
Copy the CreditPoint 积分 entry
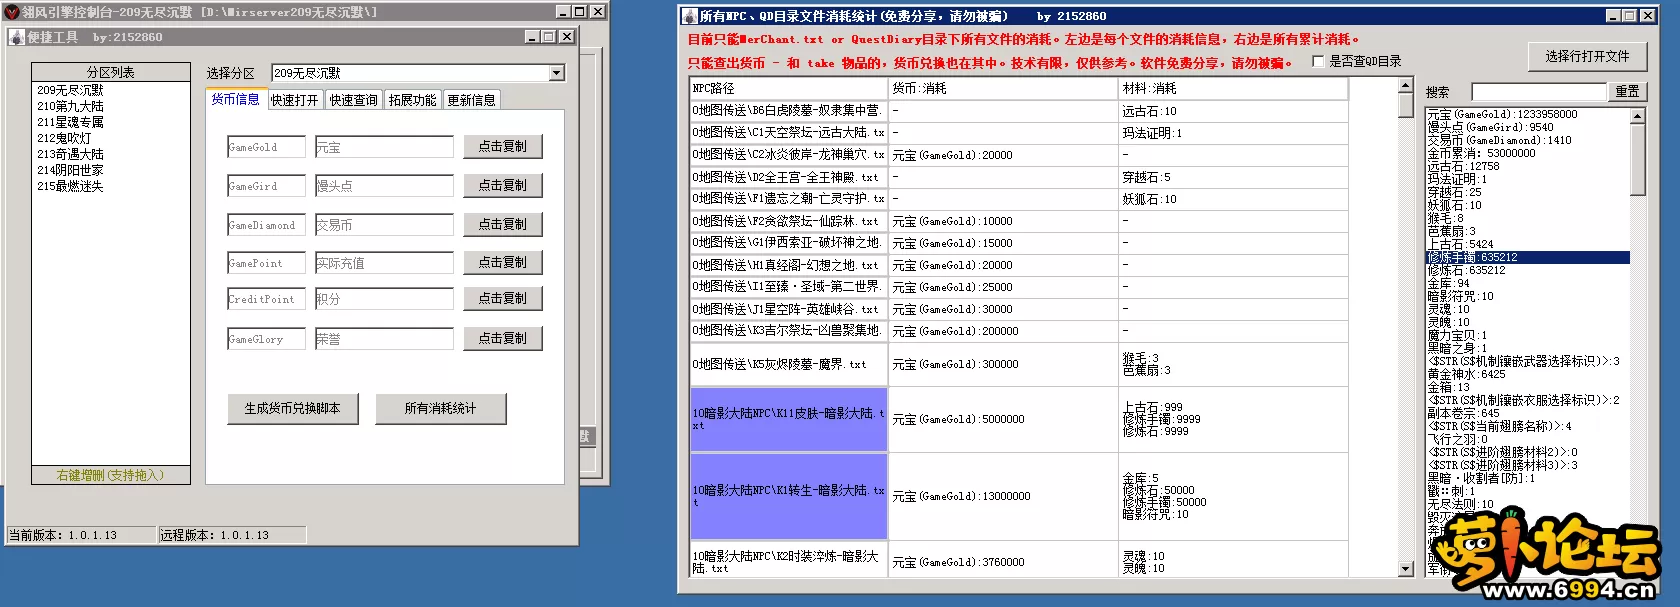[x=502, y=298]
